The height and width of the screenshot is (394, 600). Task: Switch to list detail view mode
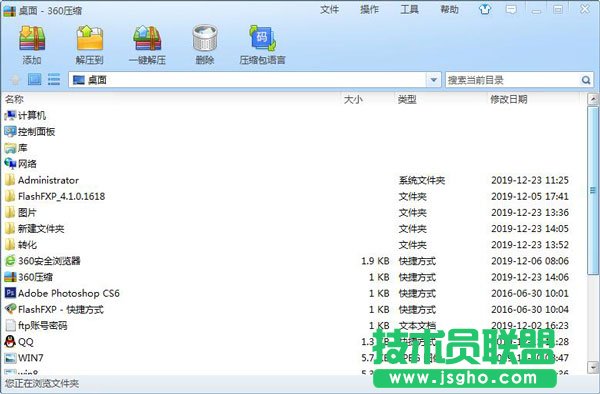(x=54, y=80)
